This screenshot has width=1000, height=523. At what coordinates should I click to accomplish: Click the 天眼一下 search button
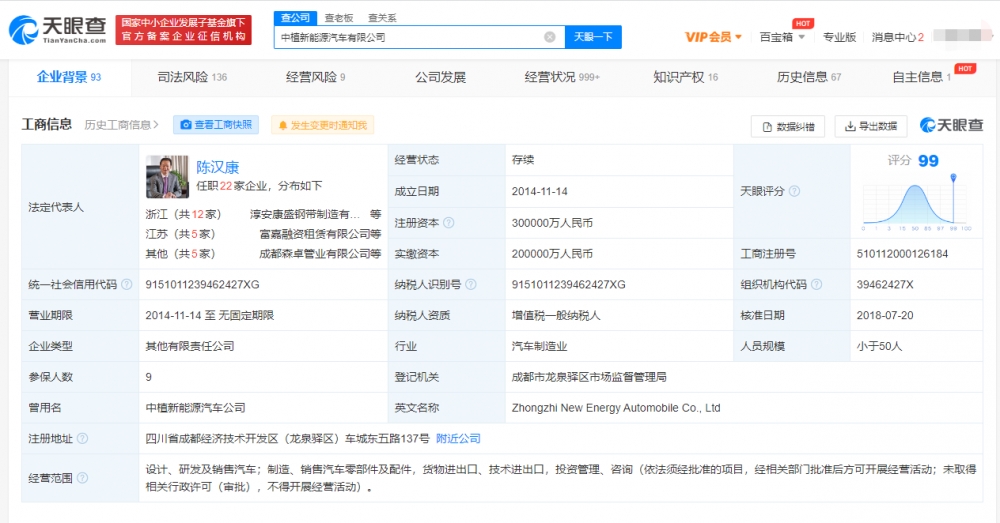coord(593,37)
